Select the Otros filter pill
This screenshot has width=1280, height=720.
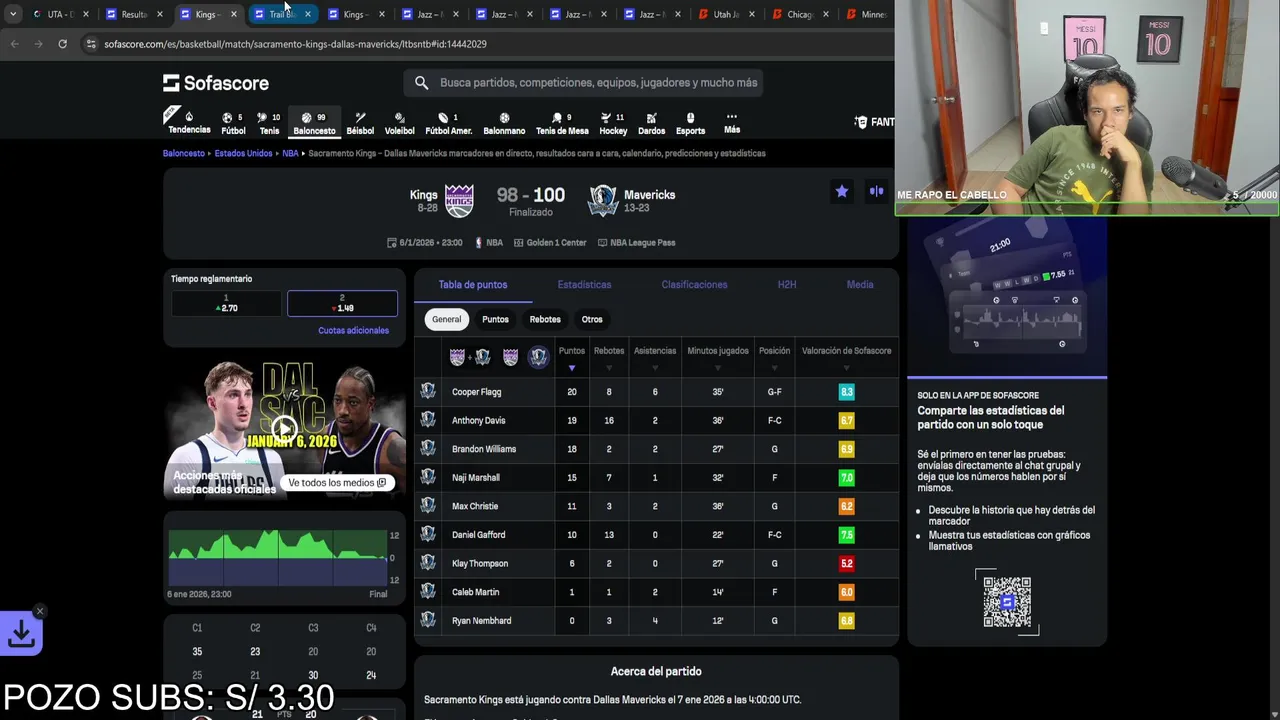pyautogui.click(x=592, y=319)
